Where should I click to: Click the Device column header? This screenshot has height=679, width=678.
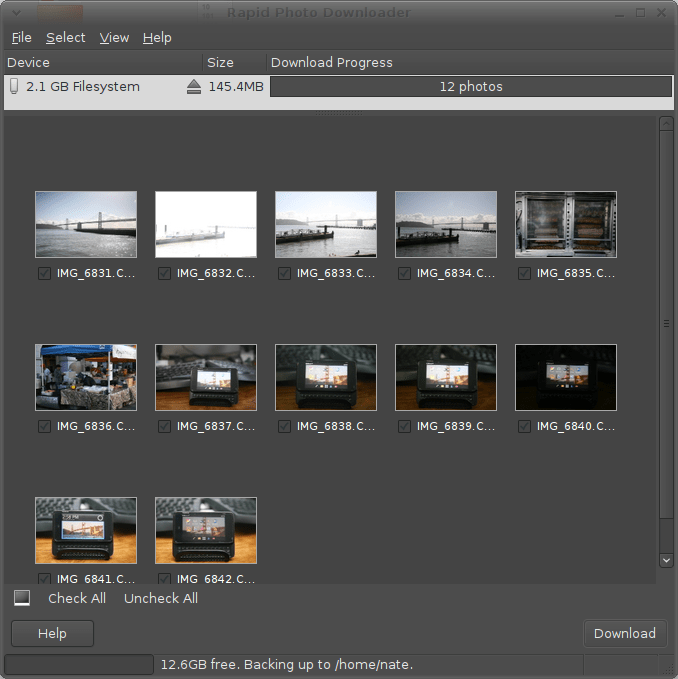point(103,62)
